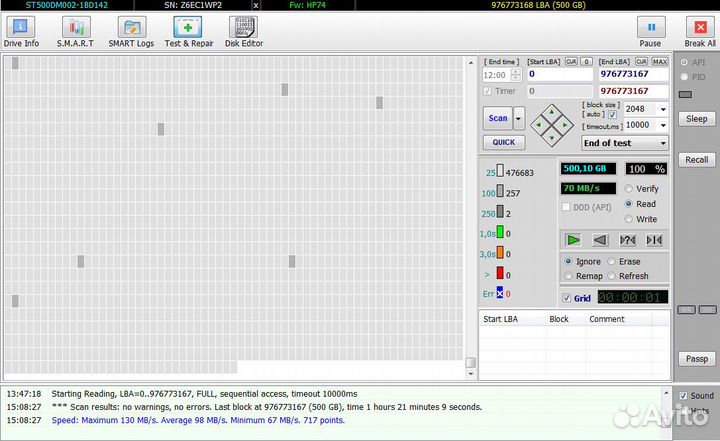Viewport: 720px width, 441px height.
Task: Pause the running scan
Action: (651, 32)
